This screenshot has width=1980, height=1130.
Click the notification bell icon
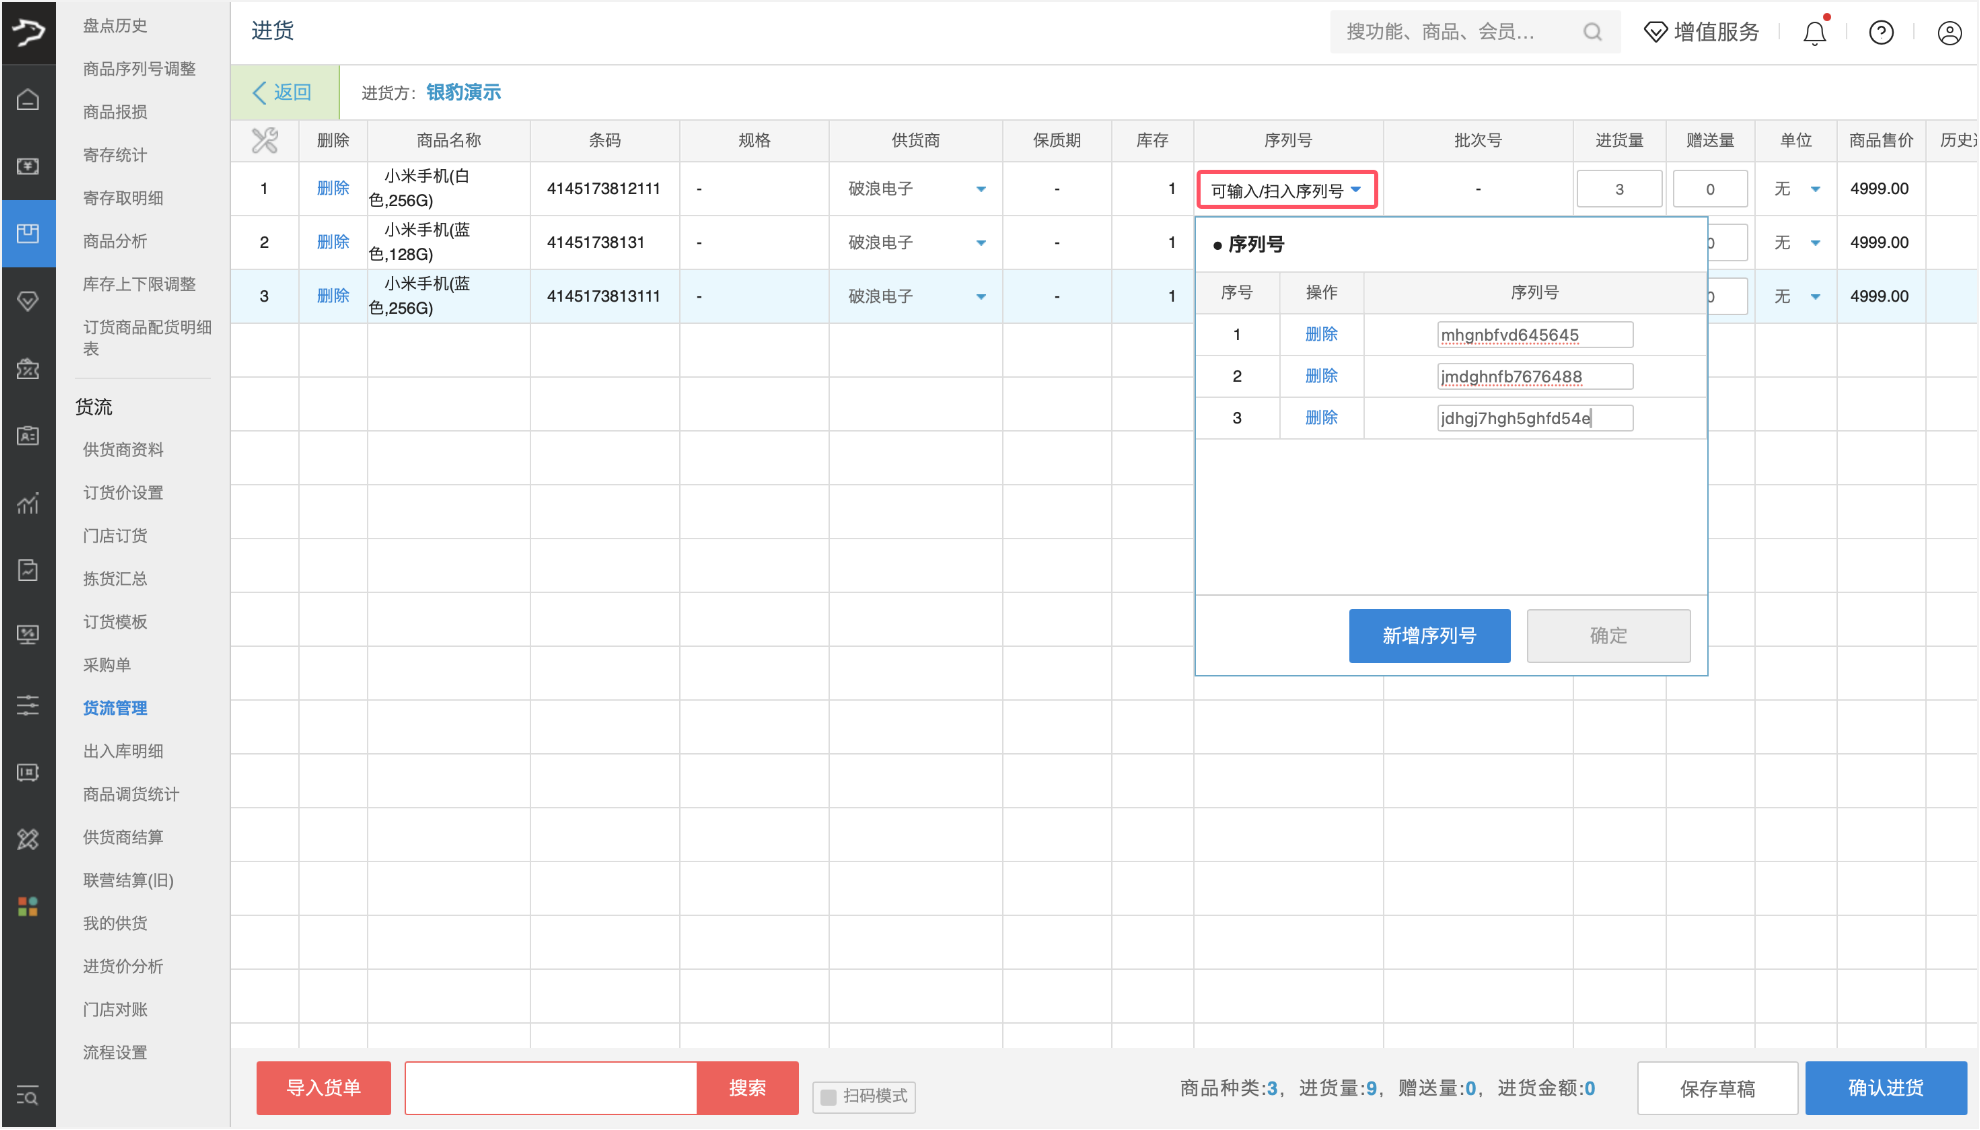point(1814,33)
